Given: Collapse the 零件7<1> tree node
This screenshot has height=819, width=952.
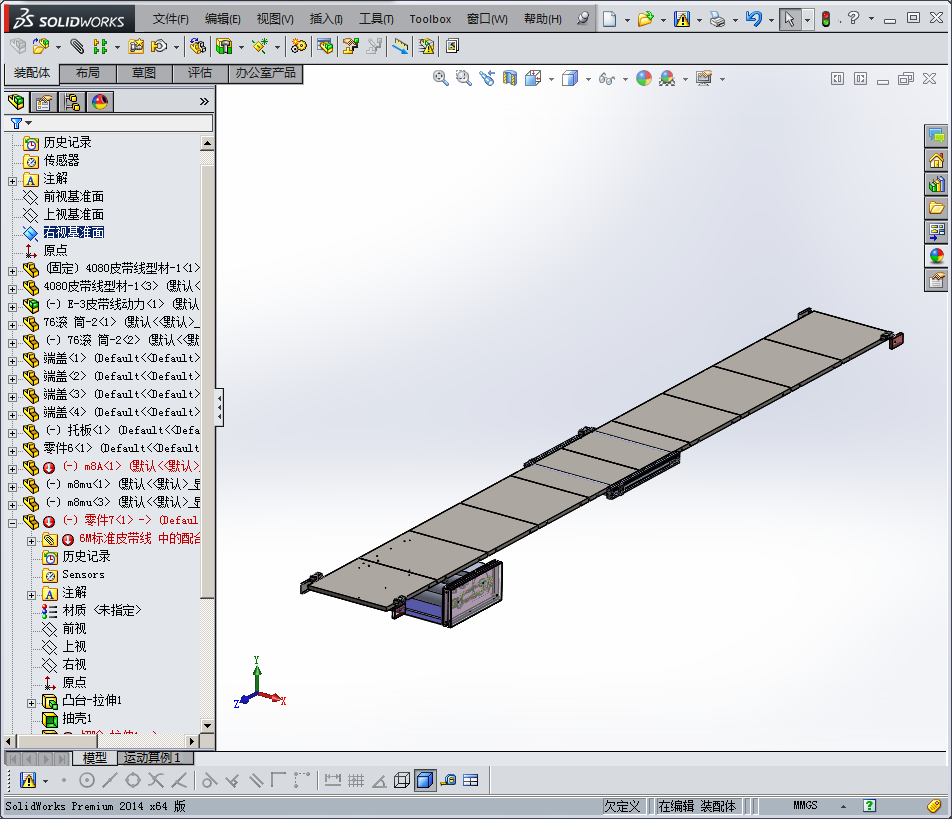Looking at the screenshot, I should [12, 523].
